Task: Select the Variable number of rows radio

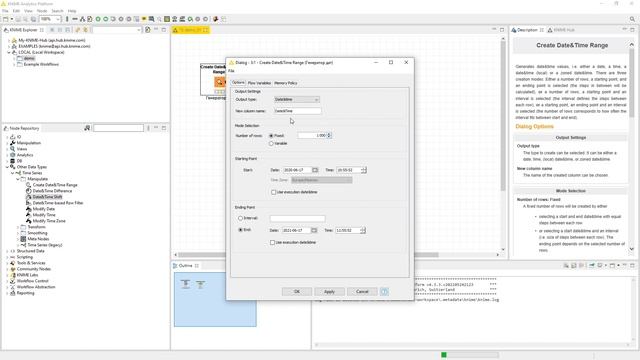Action: 271,144
